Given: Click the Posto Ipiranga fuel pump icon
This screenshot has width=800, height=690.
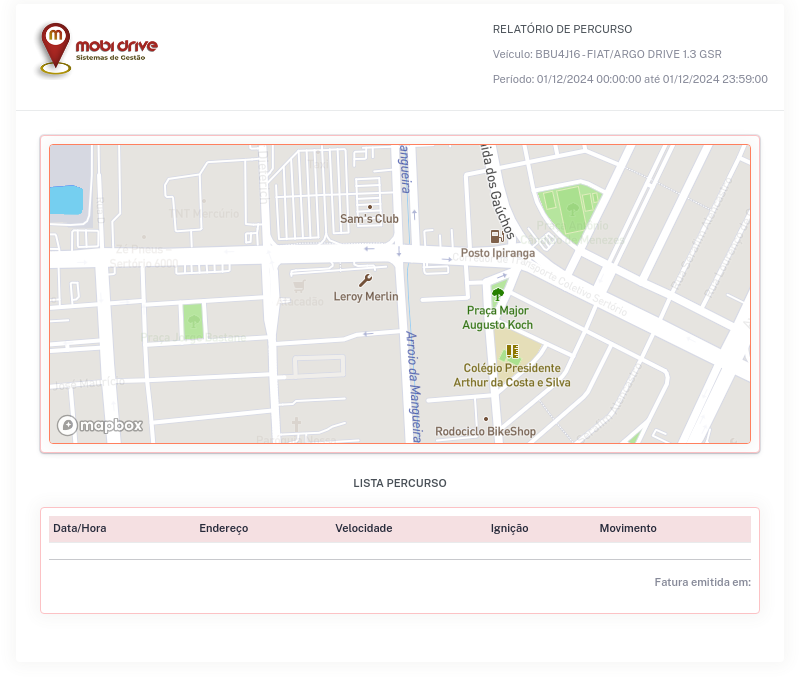Looking at the screenshot, I should [495, 237].
